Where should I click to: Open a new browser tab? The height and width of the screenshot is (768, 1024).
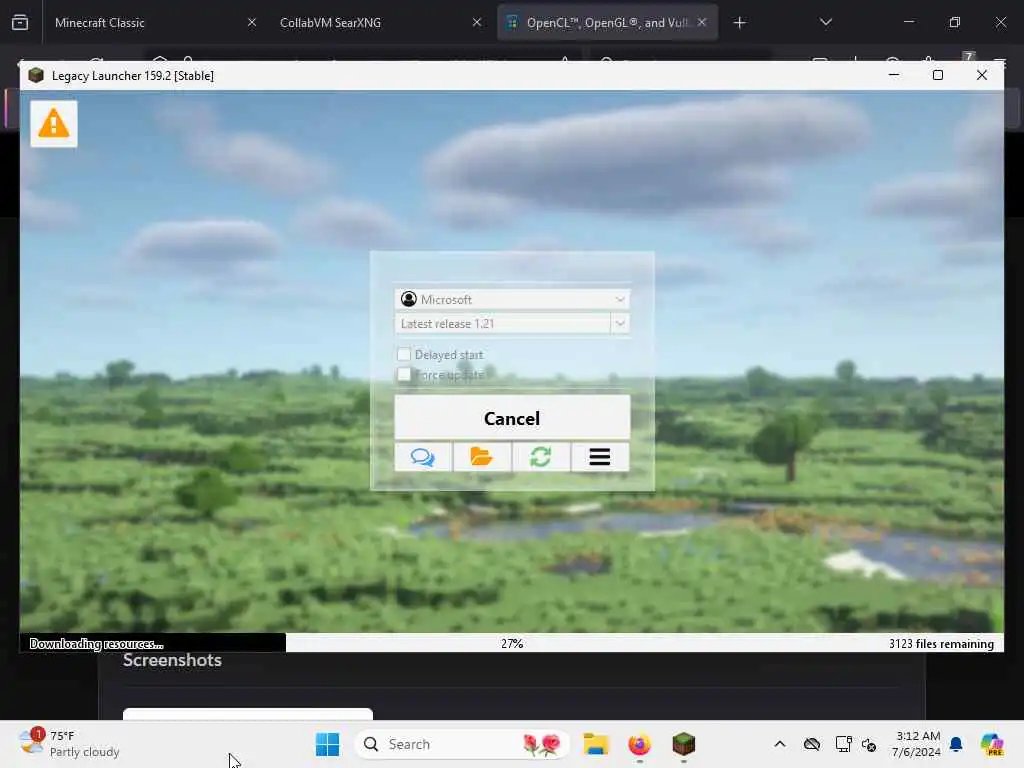[739, 23]
